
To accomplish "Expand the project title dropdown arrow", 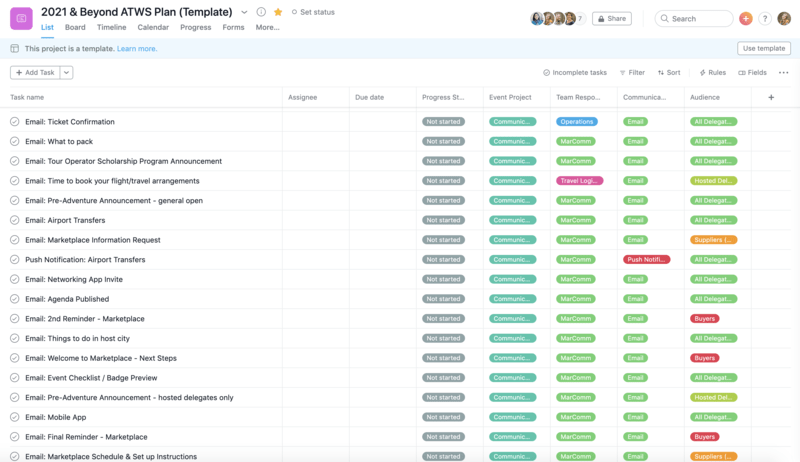I will tap(245, 12).
